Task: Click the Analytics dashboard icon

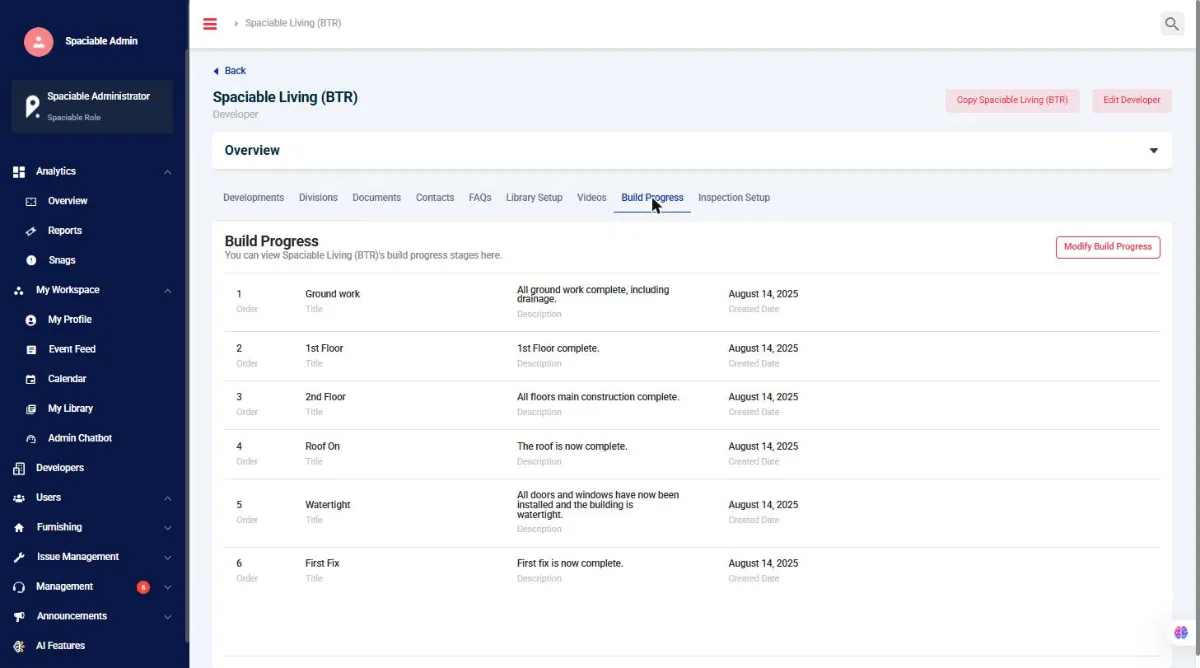Action: (18, 172)
